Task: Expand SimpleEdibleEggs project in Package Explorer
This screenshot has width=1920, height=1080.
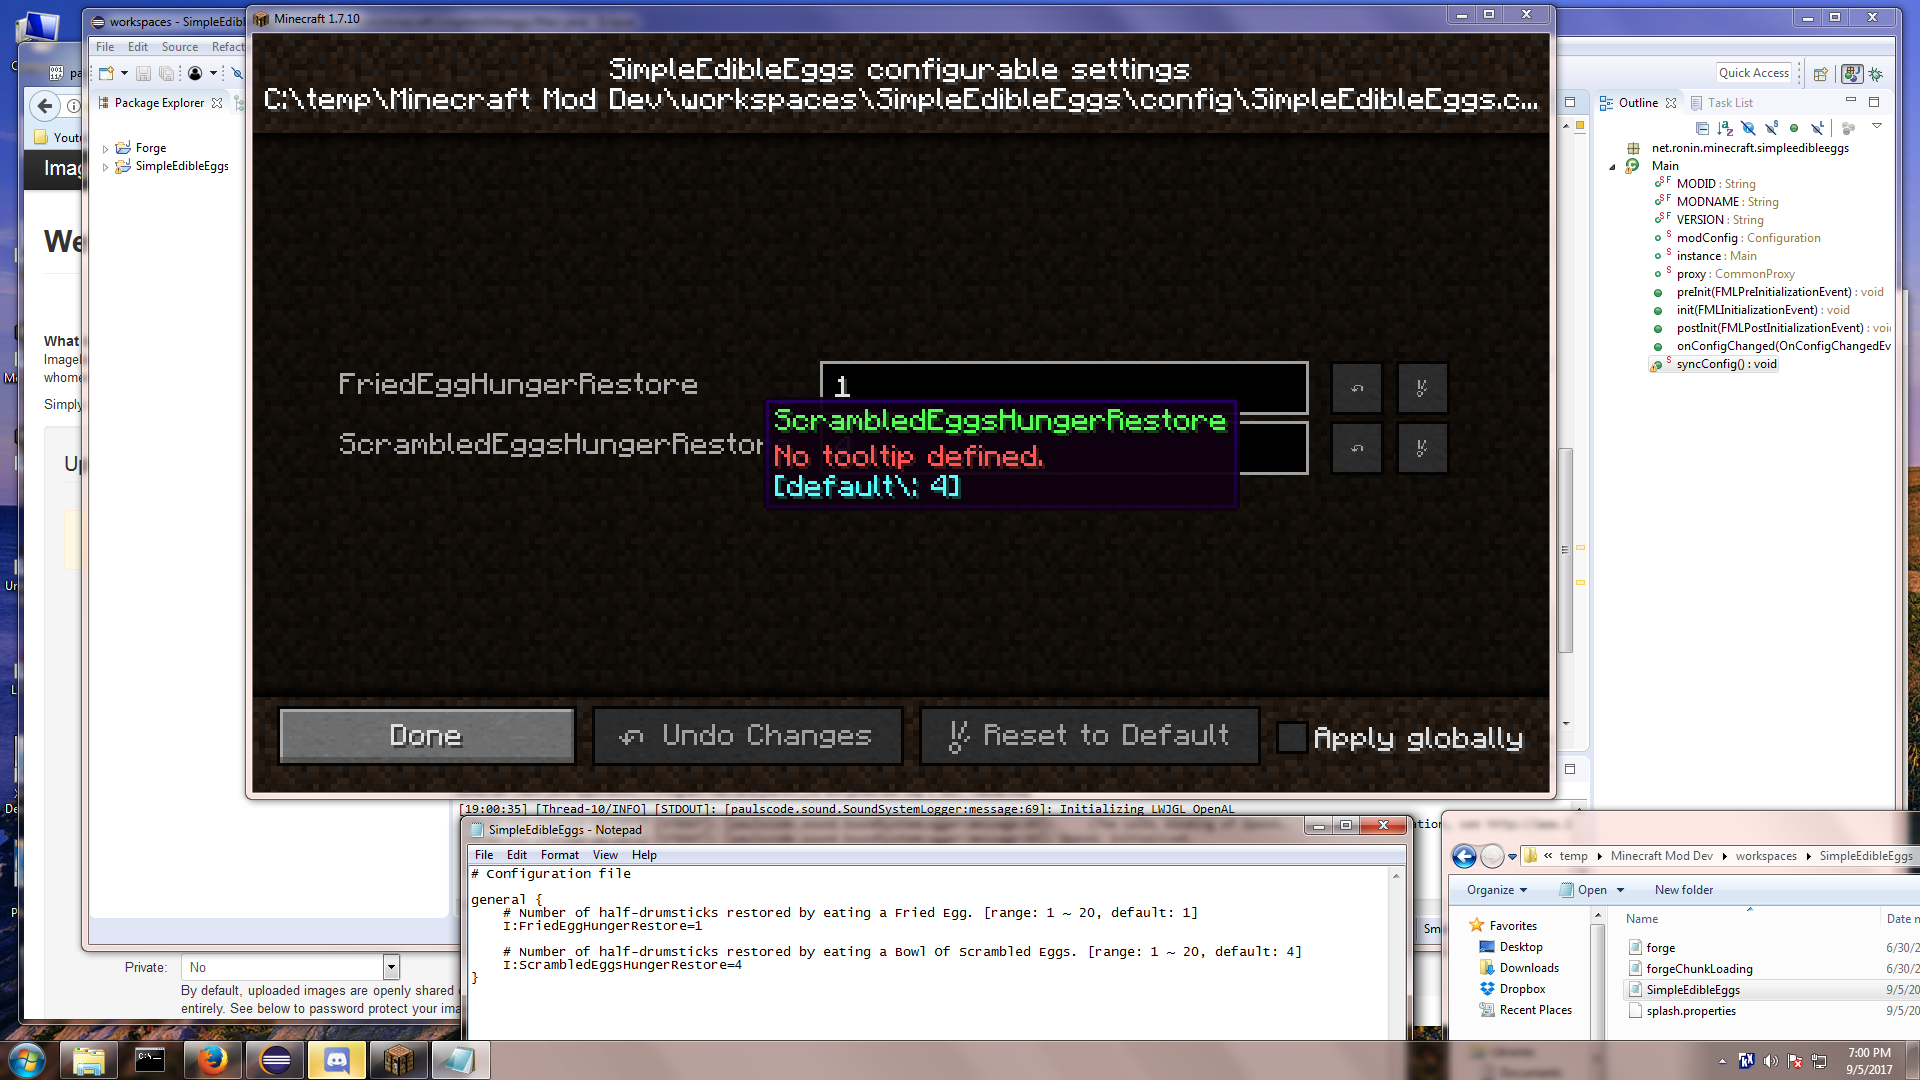Action: click(105, 167)
